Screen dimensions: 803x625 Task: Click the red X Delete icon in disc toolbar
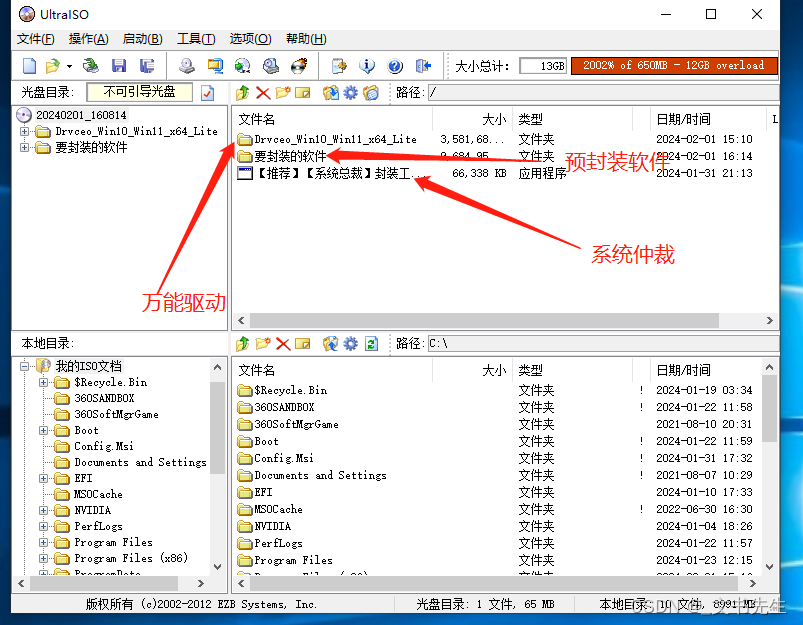tap(263, 93)
